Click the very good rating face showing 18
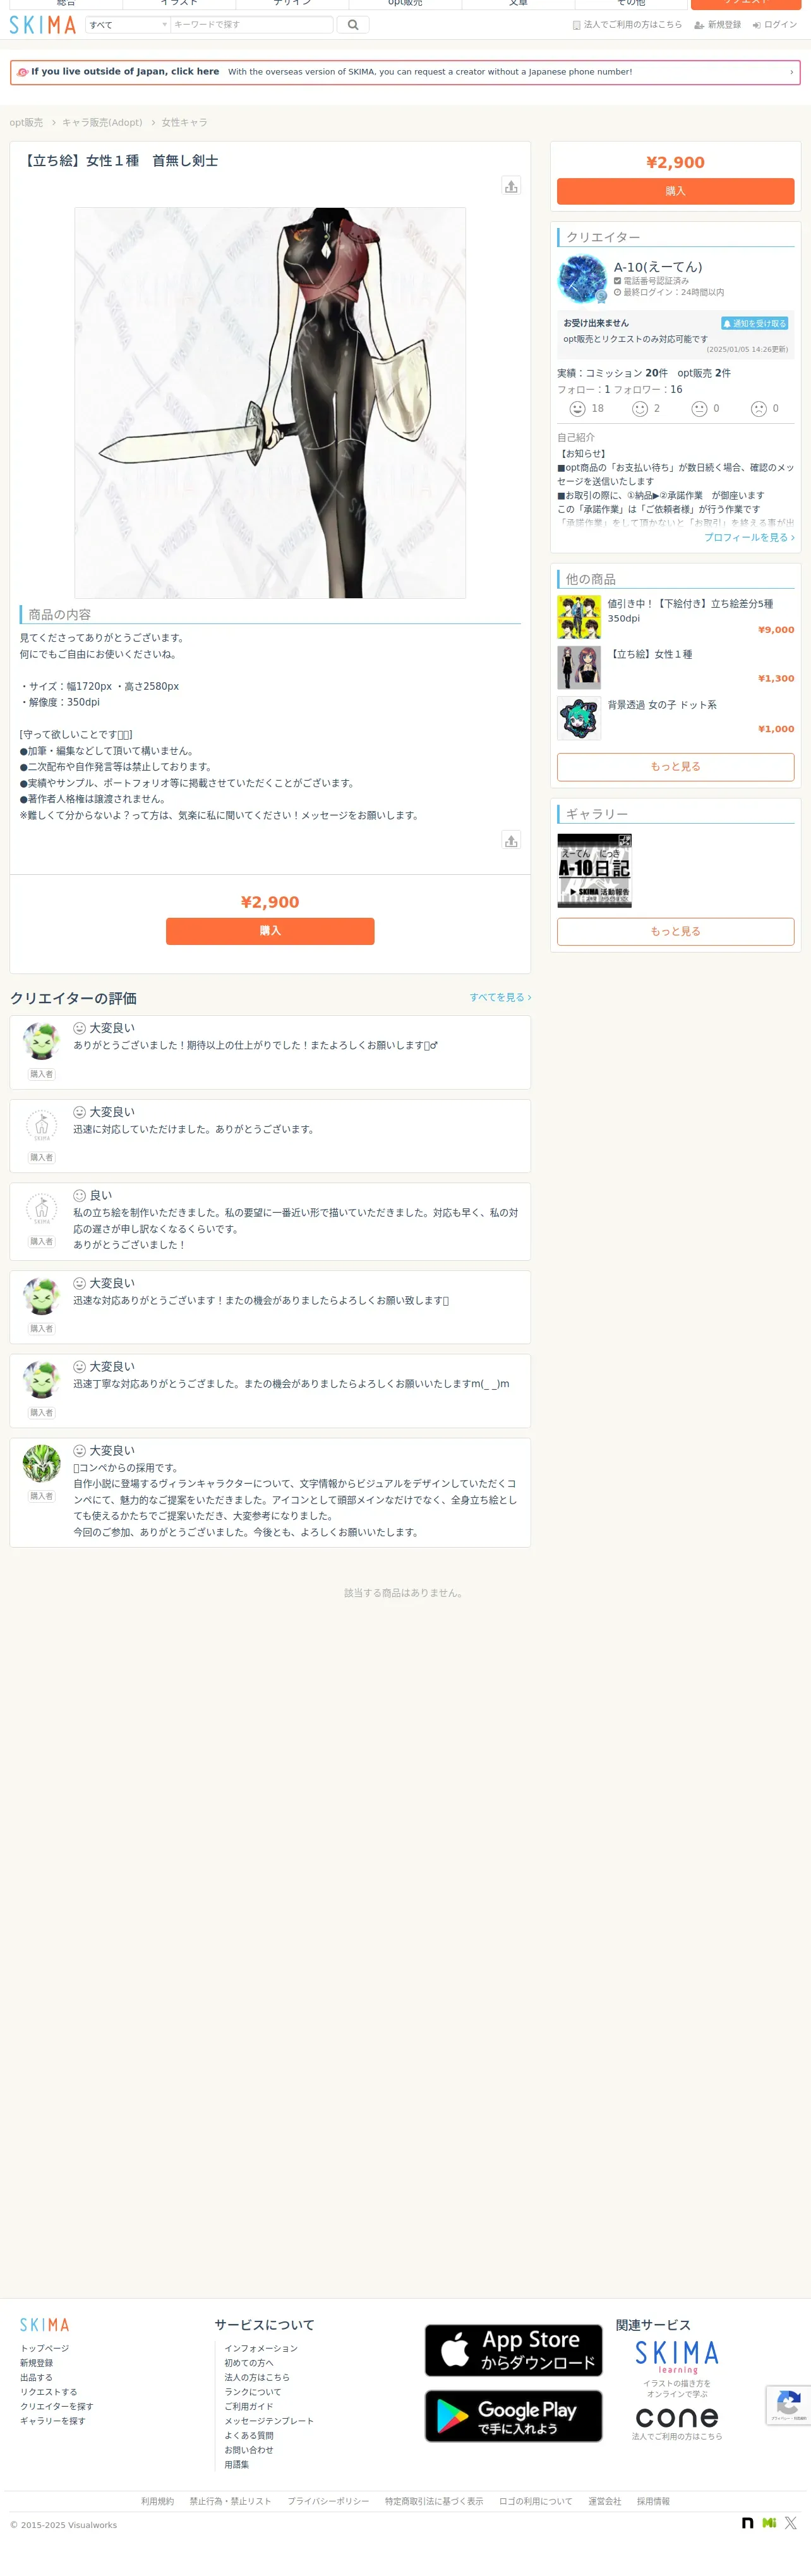 (x=577, y=409)
